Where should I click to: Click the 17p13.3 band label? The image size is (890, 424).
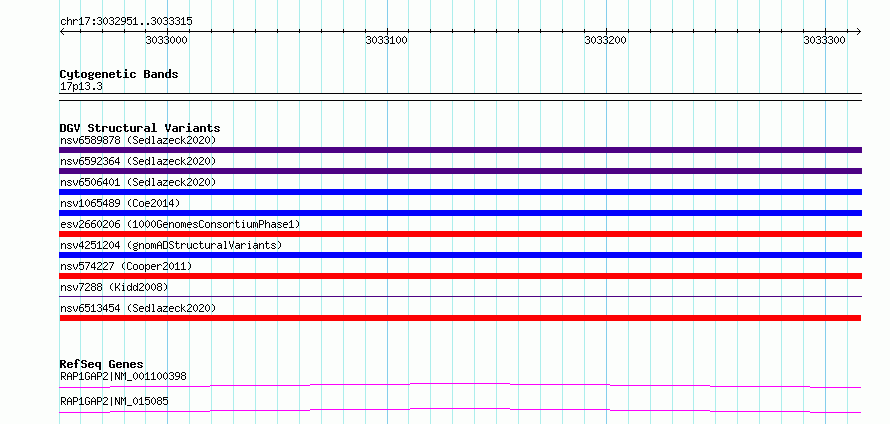(81, 87)
